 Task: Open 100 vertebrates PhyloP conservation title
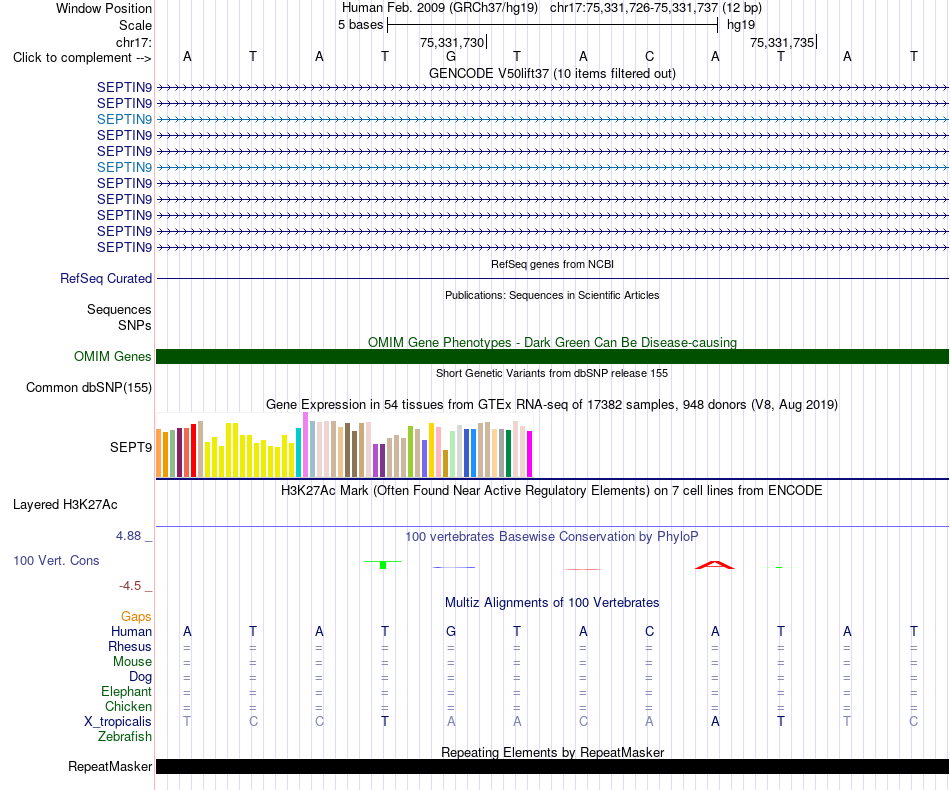(552, 537)
